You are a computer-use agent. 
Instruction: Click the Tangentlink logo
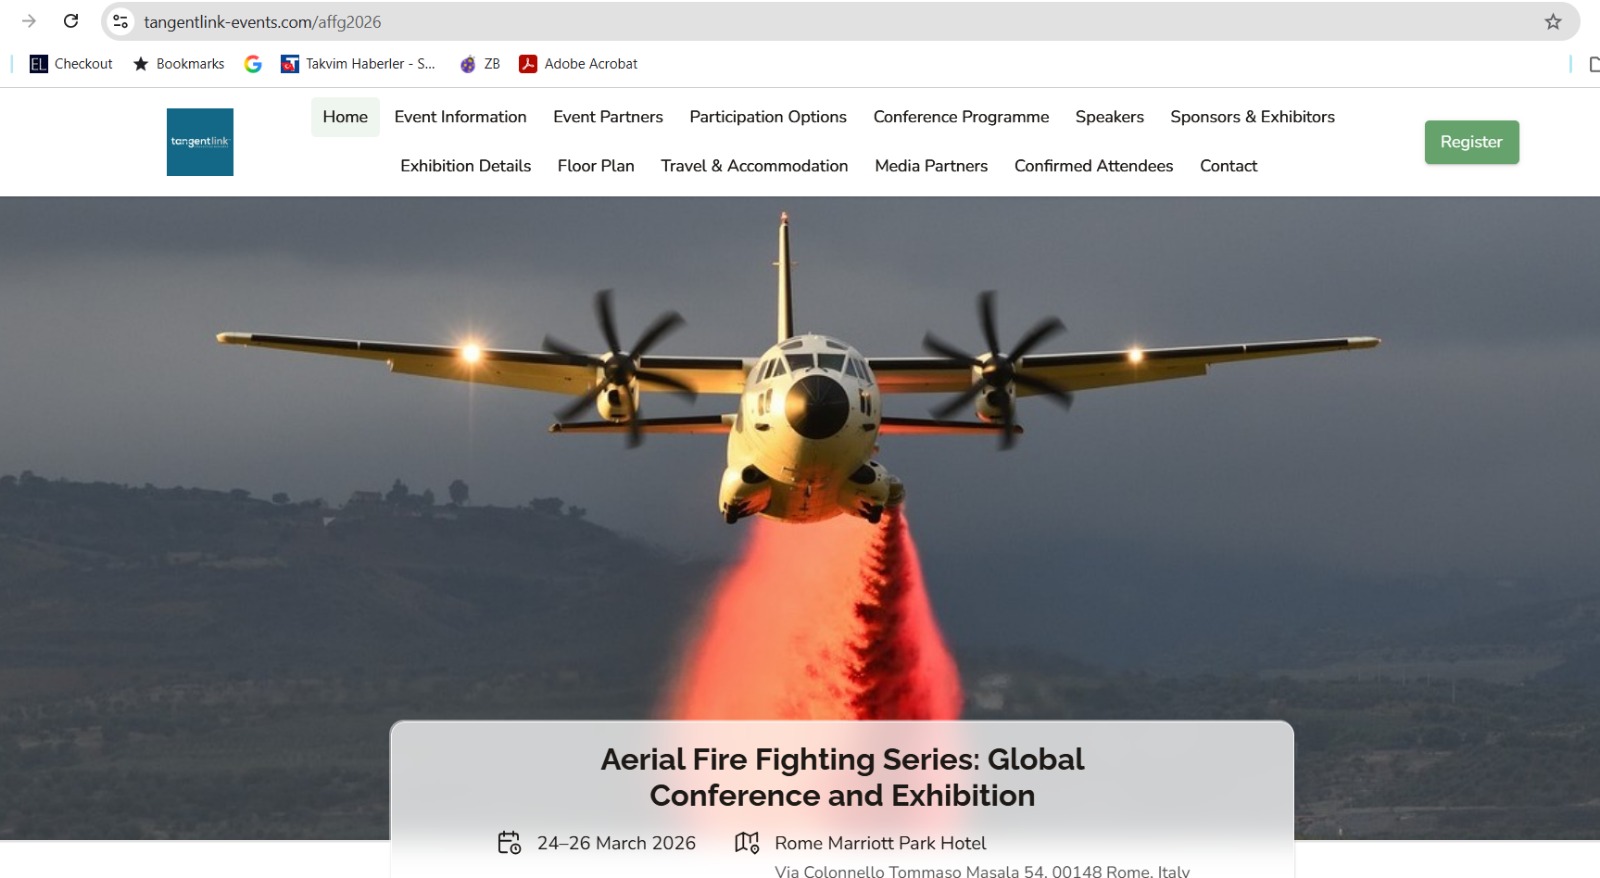[x=200, y=142]
